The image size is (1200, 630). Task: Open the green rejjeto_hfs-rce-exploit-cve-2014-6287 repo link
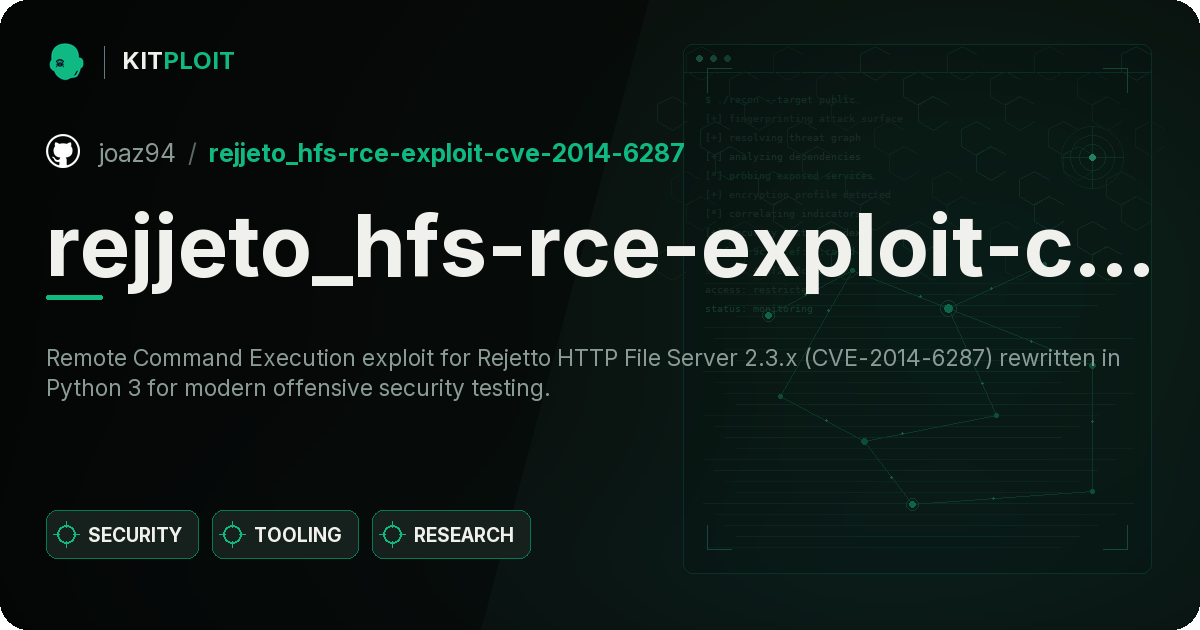(446, 153)
